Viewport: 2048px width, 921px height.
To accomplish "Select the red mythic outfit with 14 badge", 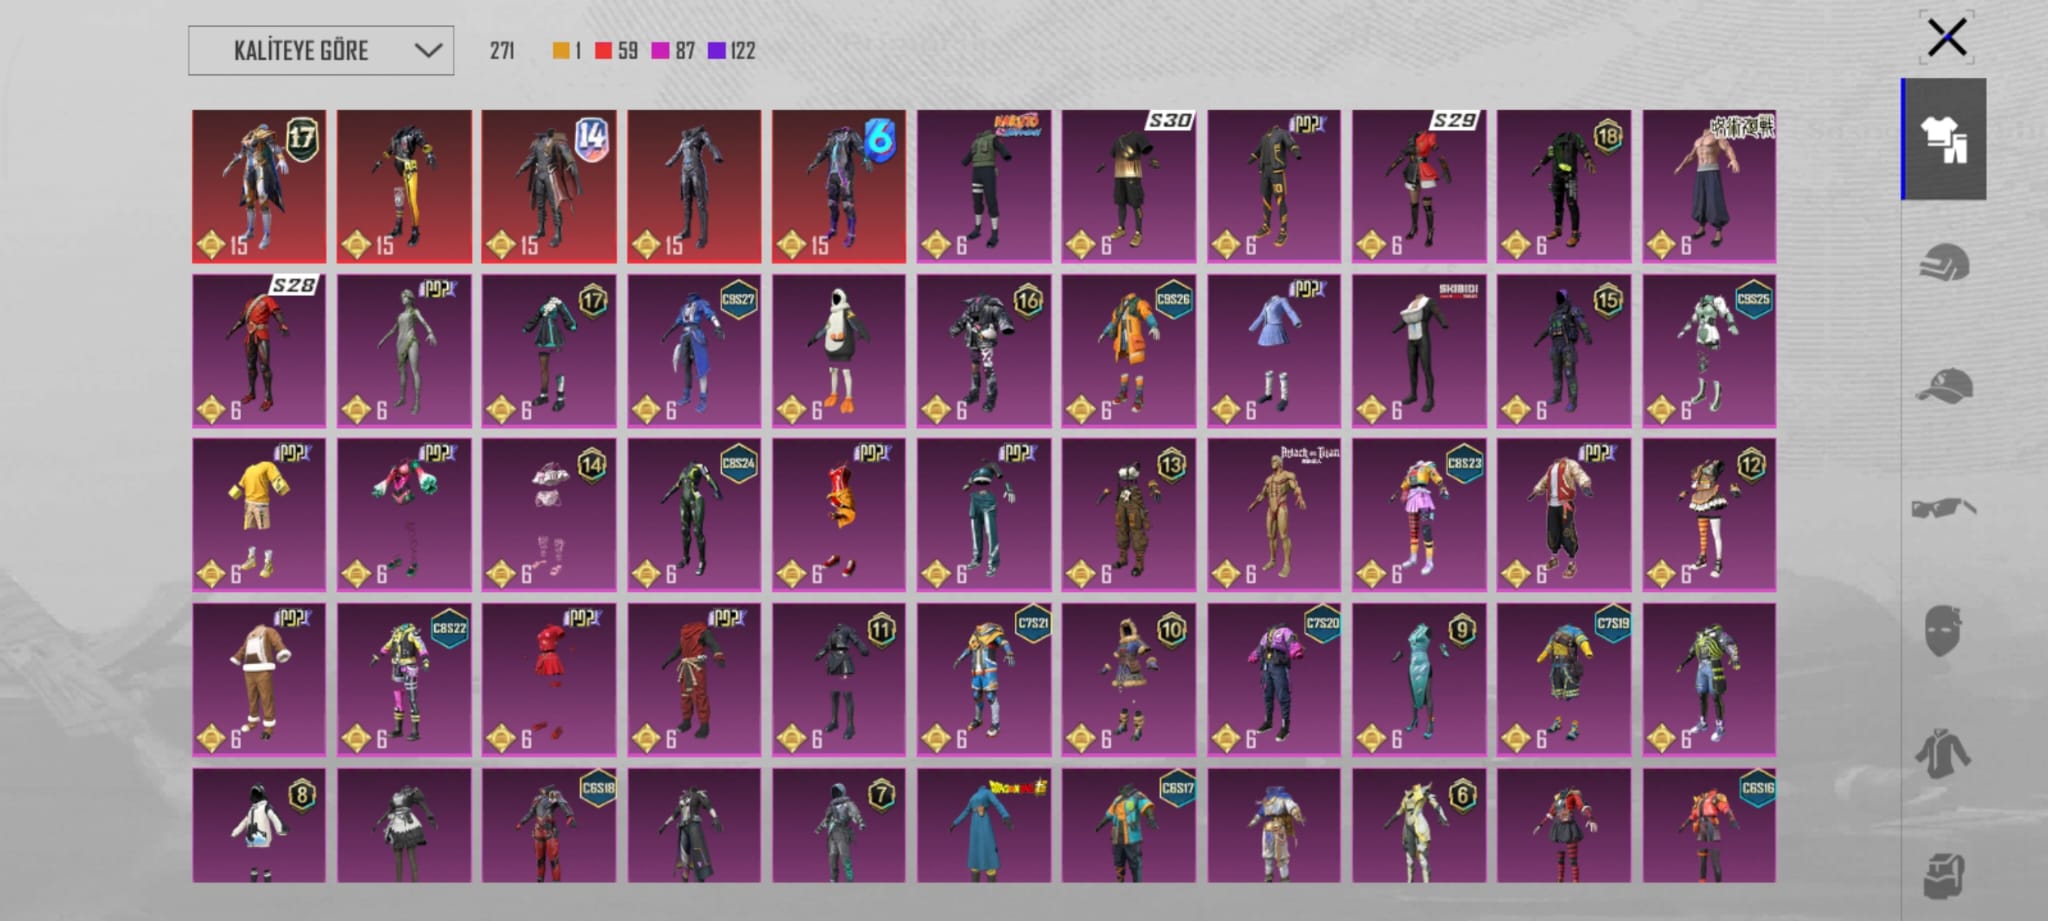I will click(549, 186).
